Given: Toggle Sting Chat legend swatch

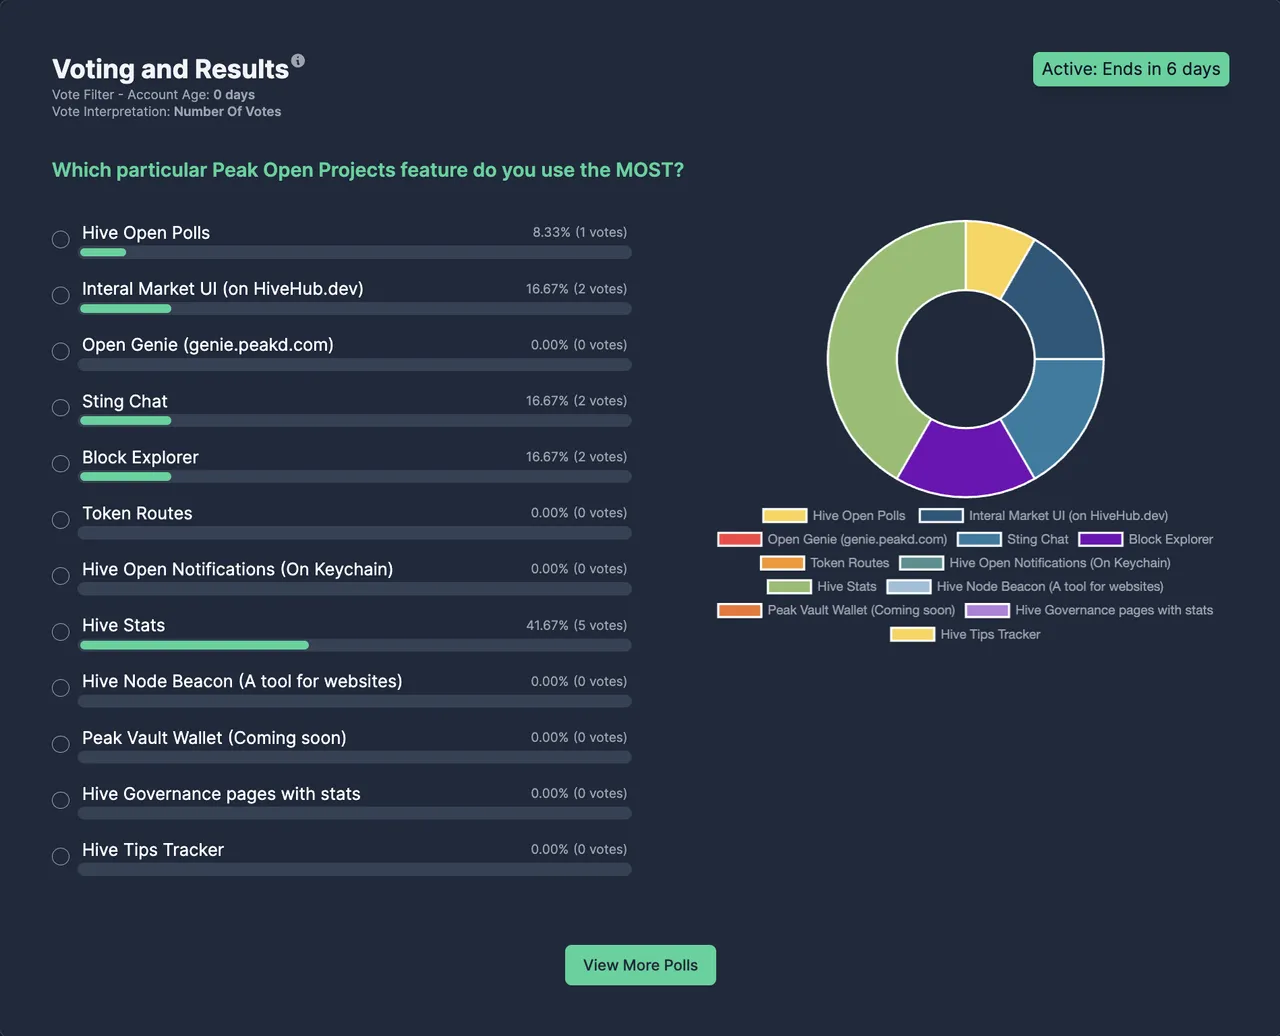Looking at the screenshot, I should [979, 539].
